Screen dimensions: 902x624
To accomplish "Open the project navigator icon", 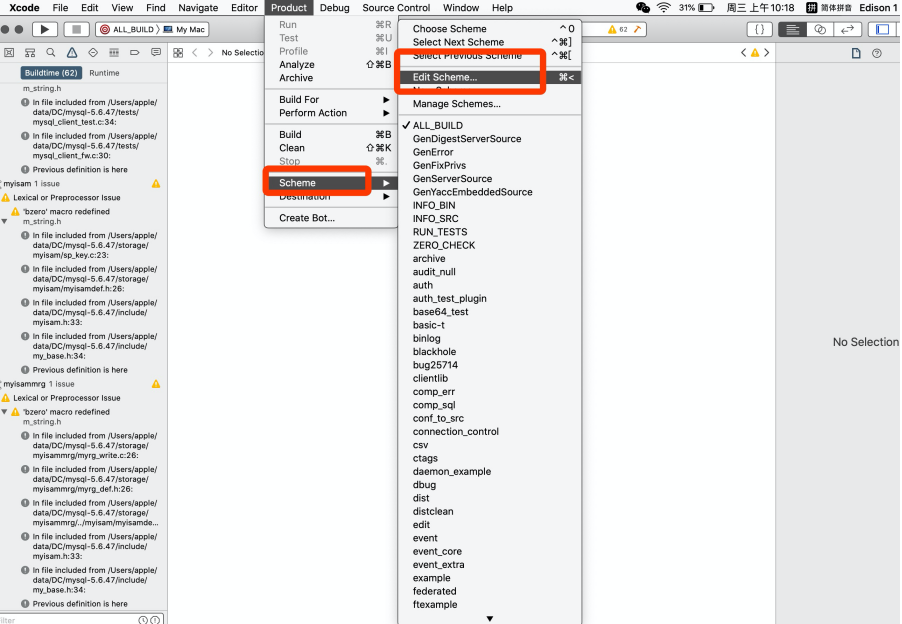I will point(9,52).
